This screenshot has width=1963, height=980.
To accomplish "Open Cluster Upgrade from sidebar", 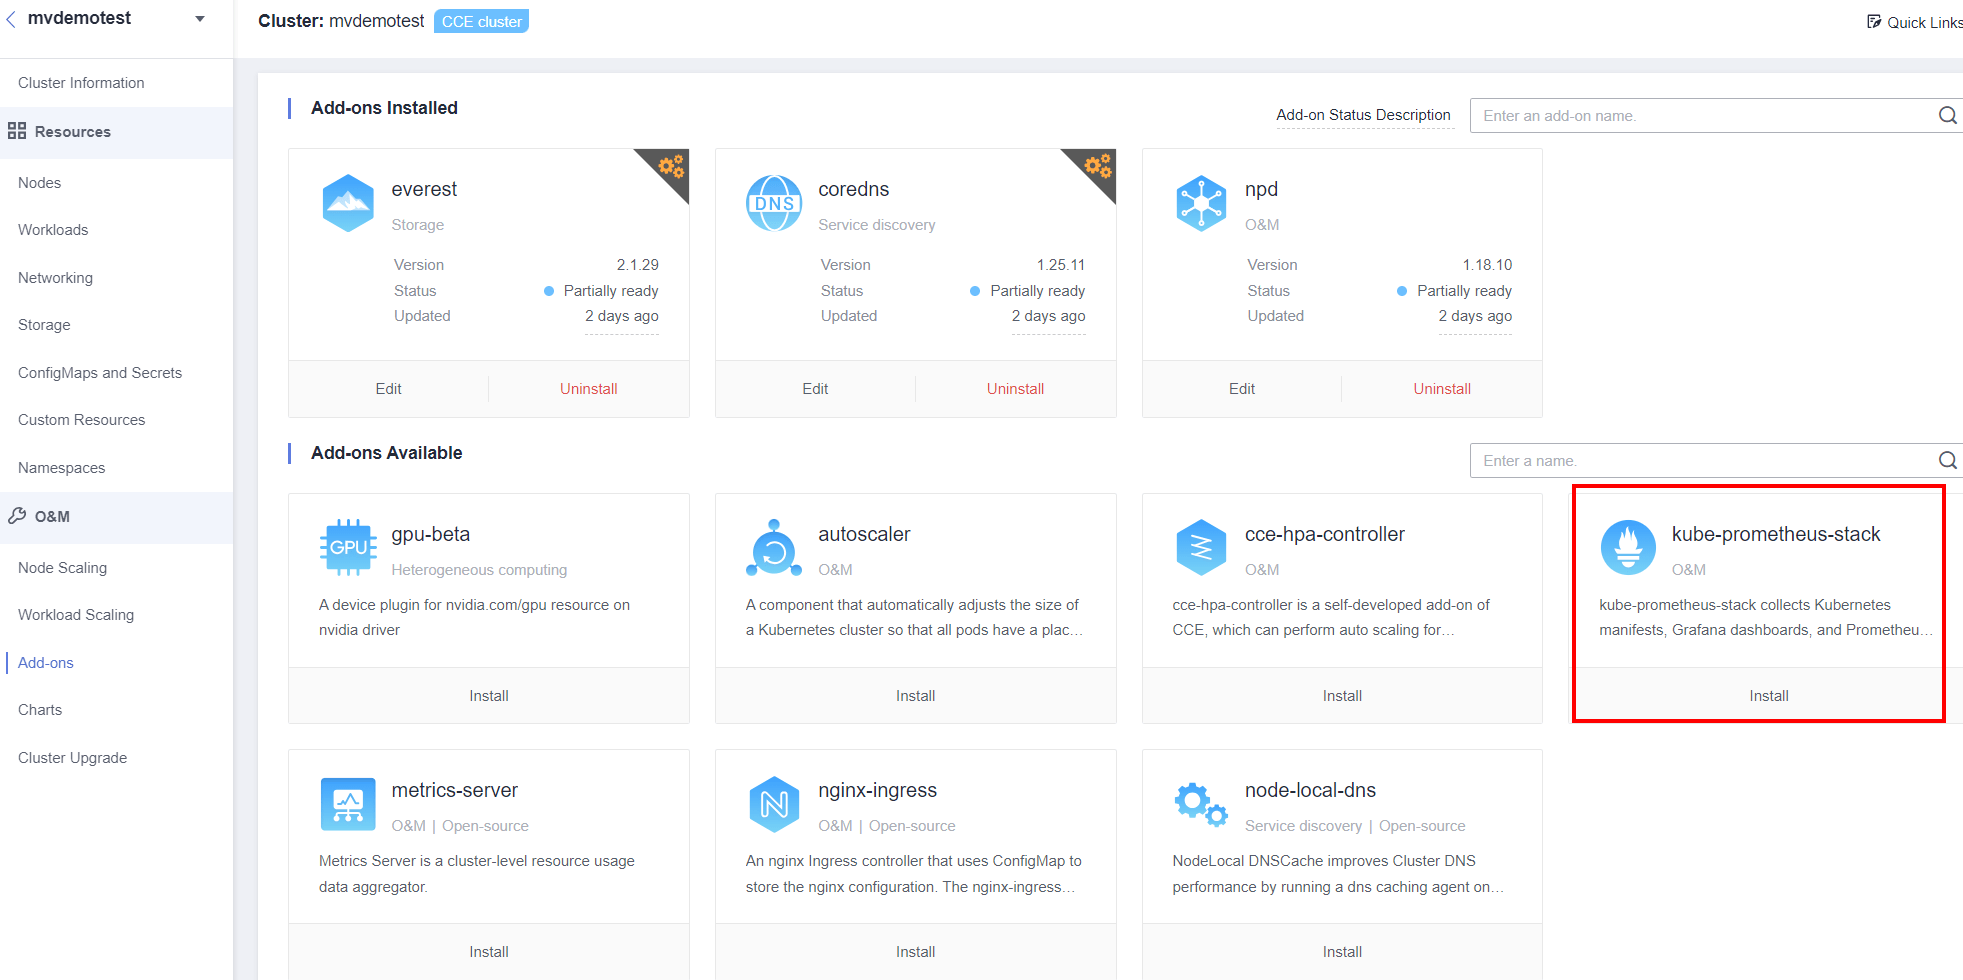I will (73, 758).
